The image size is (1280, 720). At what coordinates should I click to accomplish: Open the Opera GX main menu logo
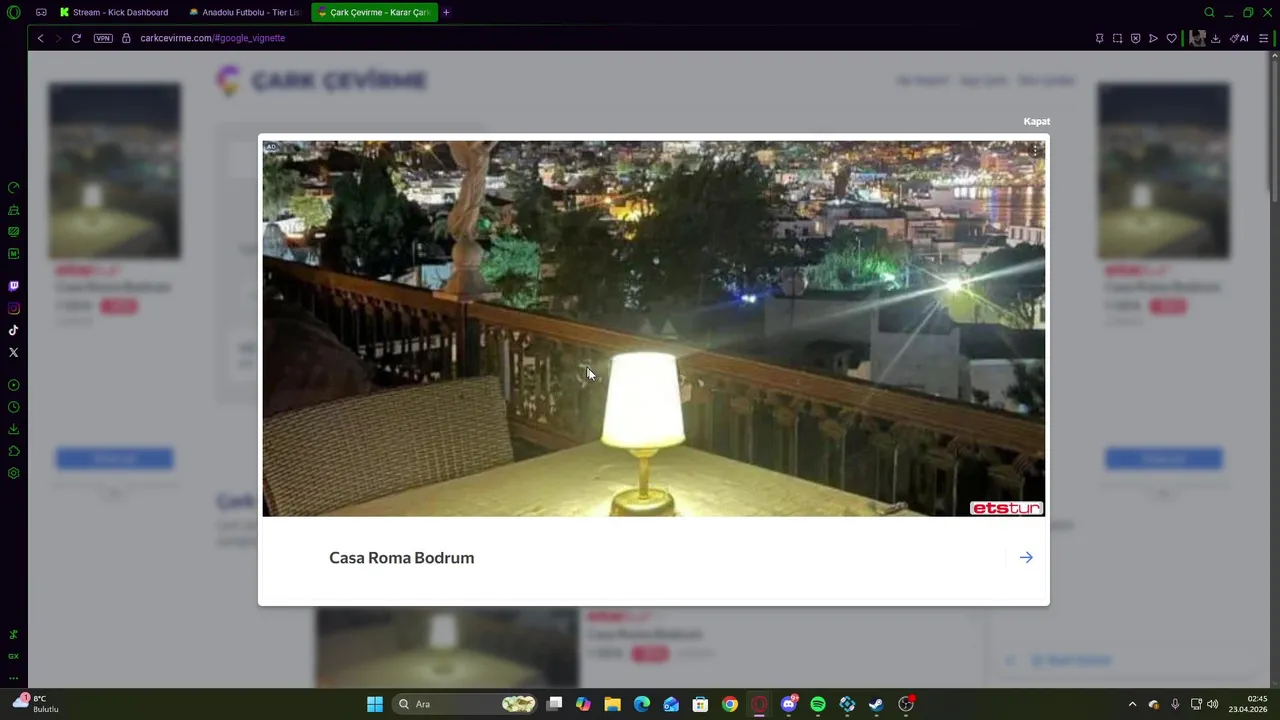[x=13, y=12]
